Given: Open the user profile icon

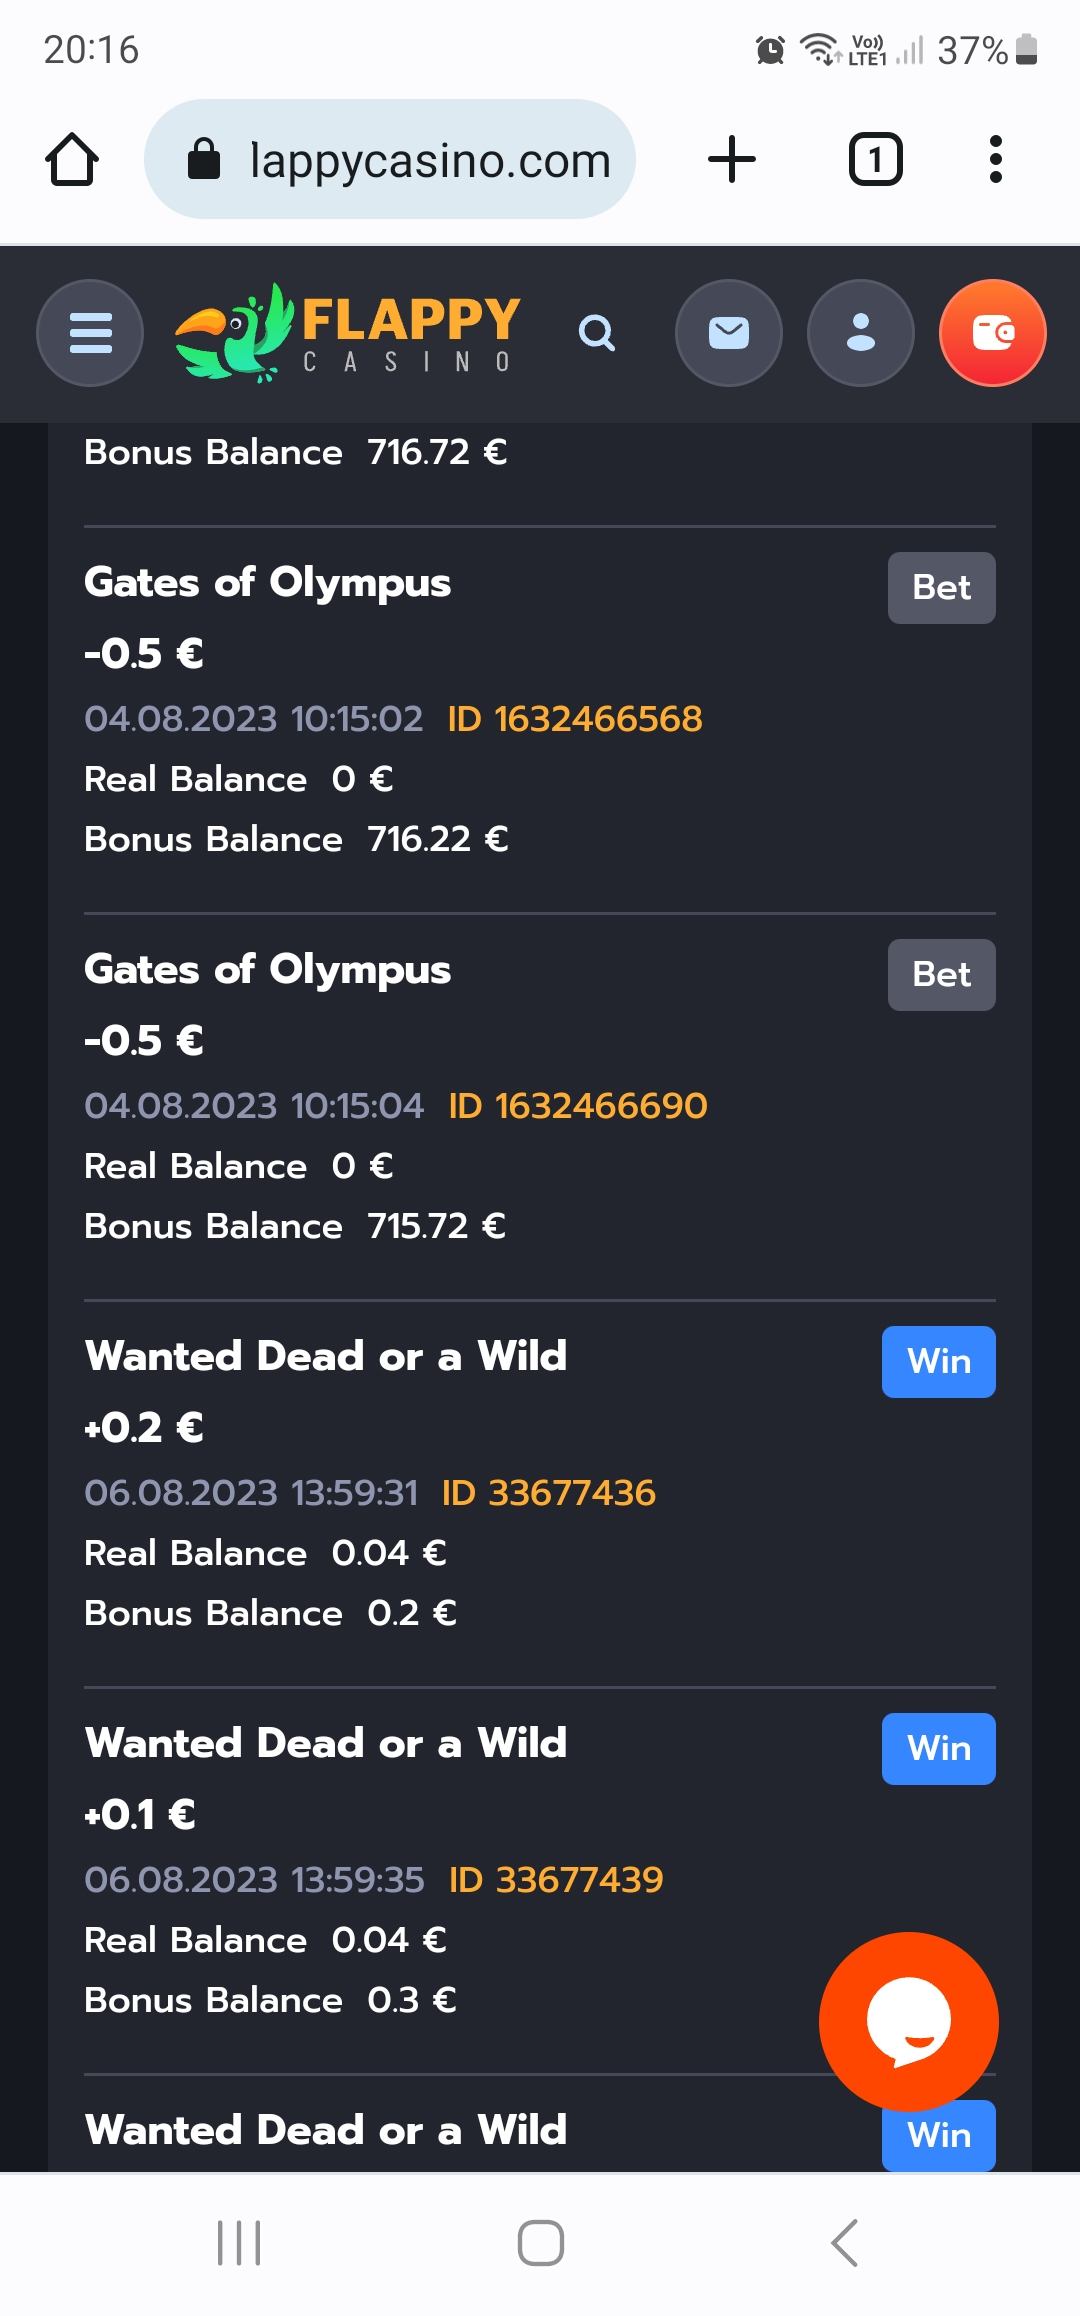Looking at the screenshot, I should (860, 333).
